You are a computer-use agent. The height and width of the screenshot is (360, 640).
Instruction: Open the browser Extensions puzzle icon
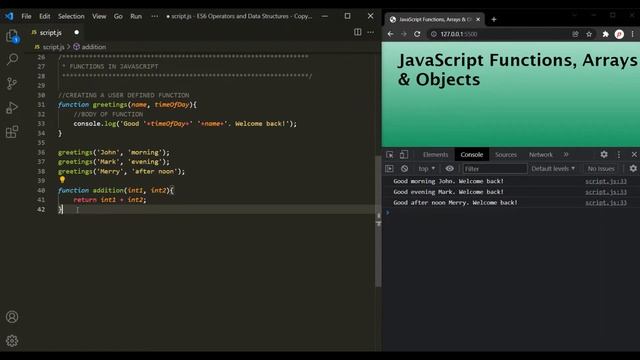coord(605,34)
